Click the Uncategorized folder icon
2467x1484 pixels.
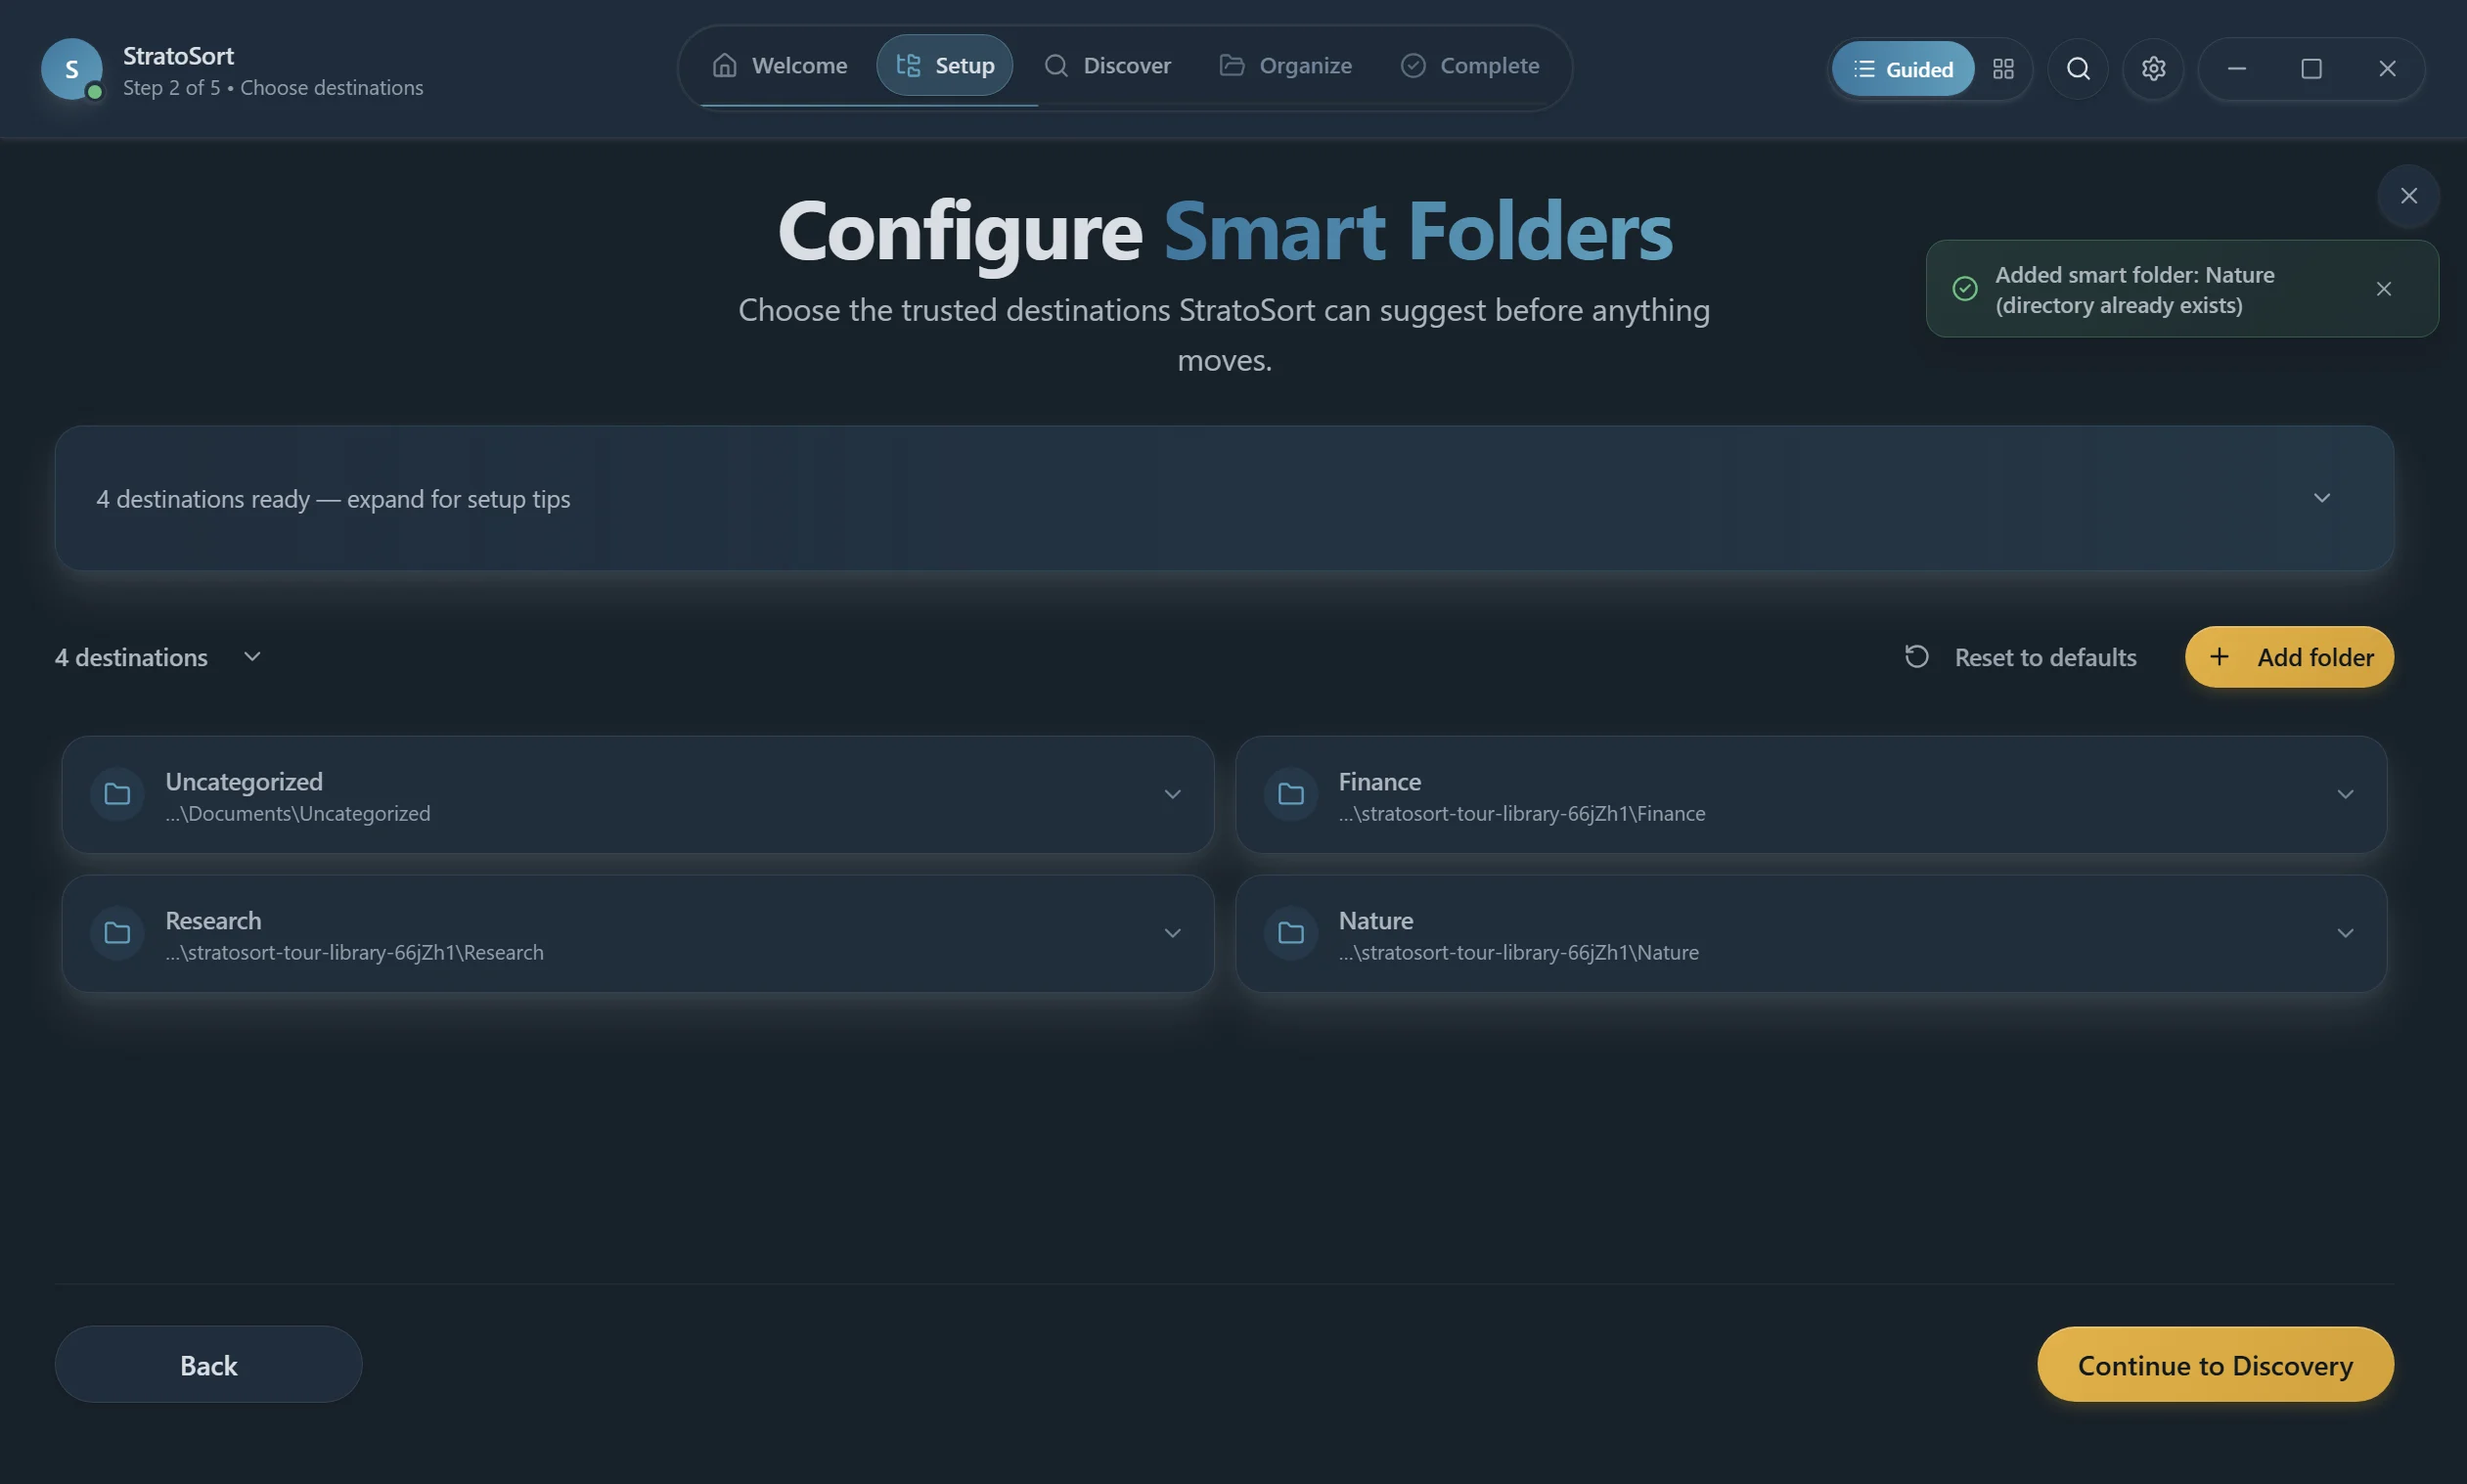pos(117,794)
